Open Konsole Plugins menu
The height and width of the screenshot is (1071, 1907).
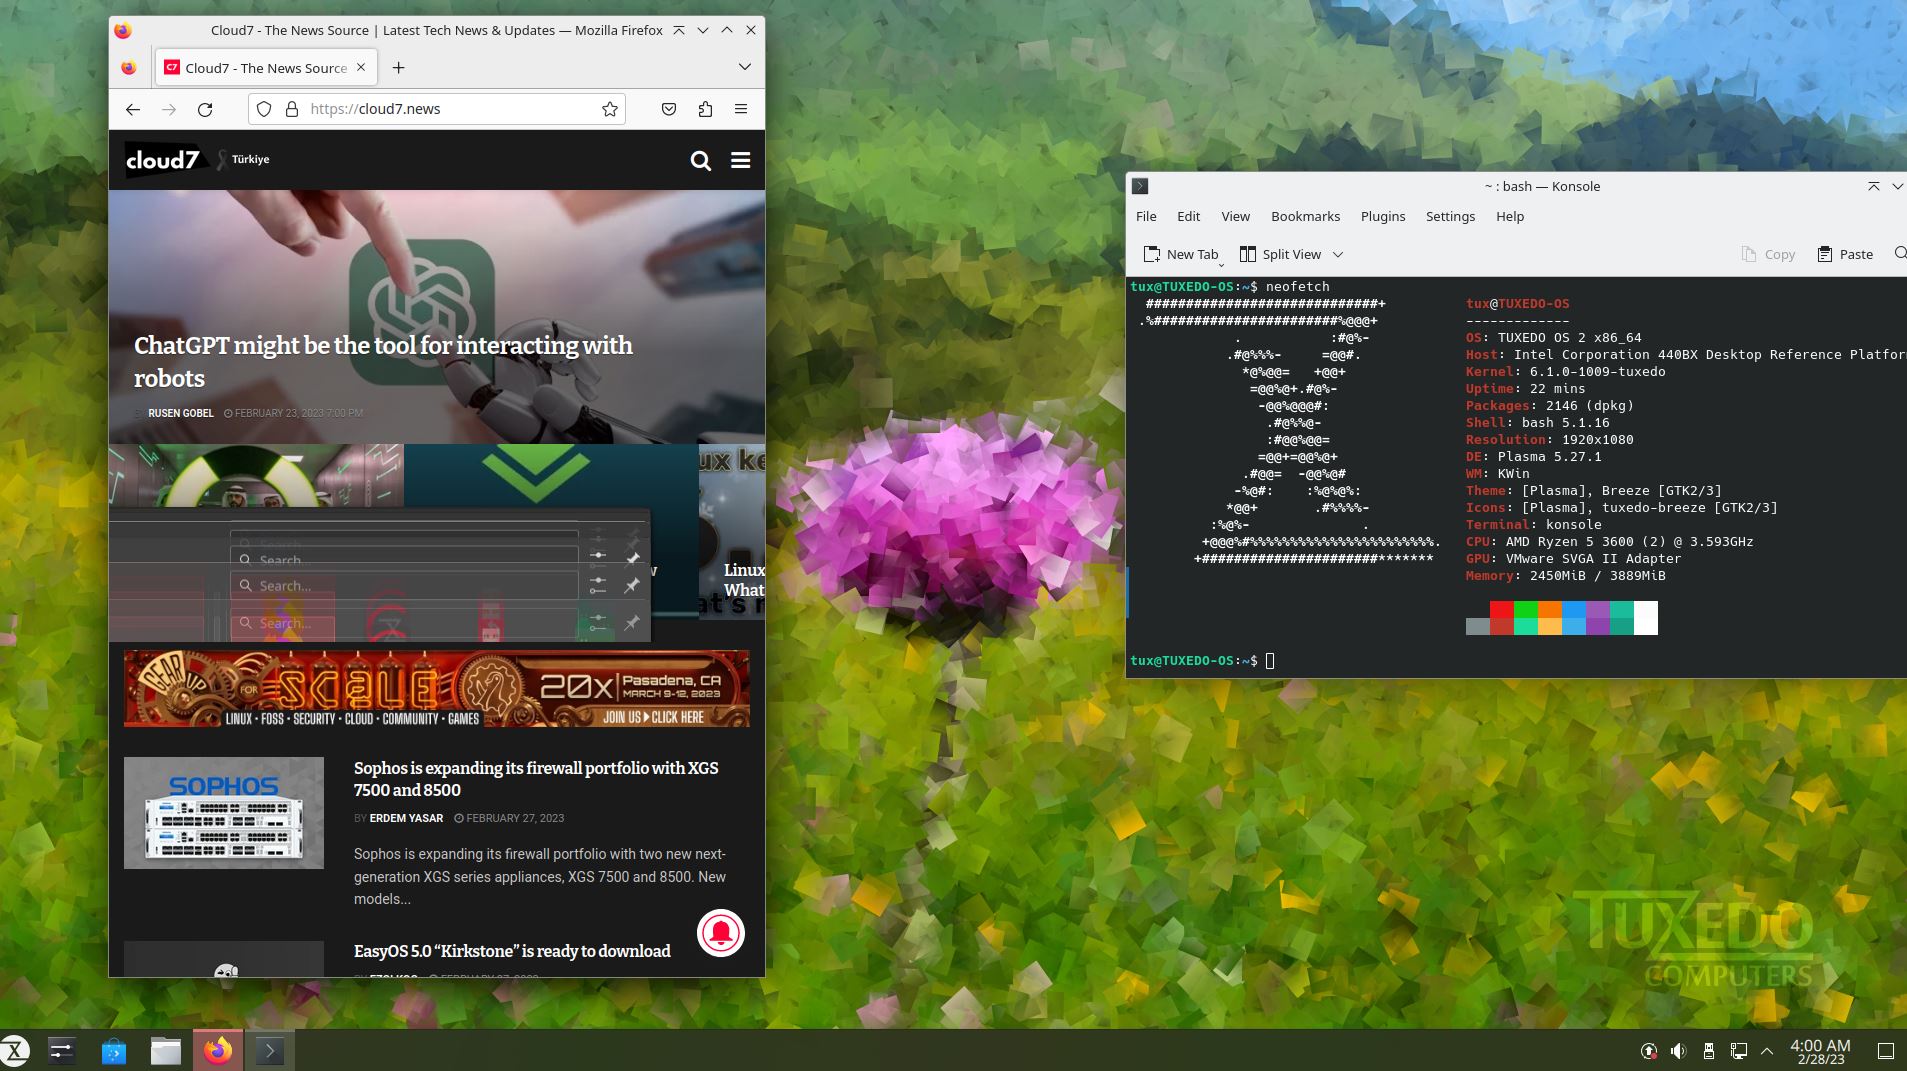pos(1383,216)
